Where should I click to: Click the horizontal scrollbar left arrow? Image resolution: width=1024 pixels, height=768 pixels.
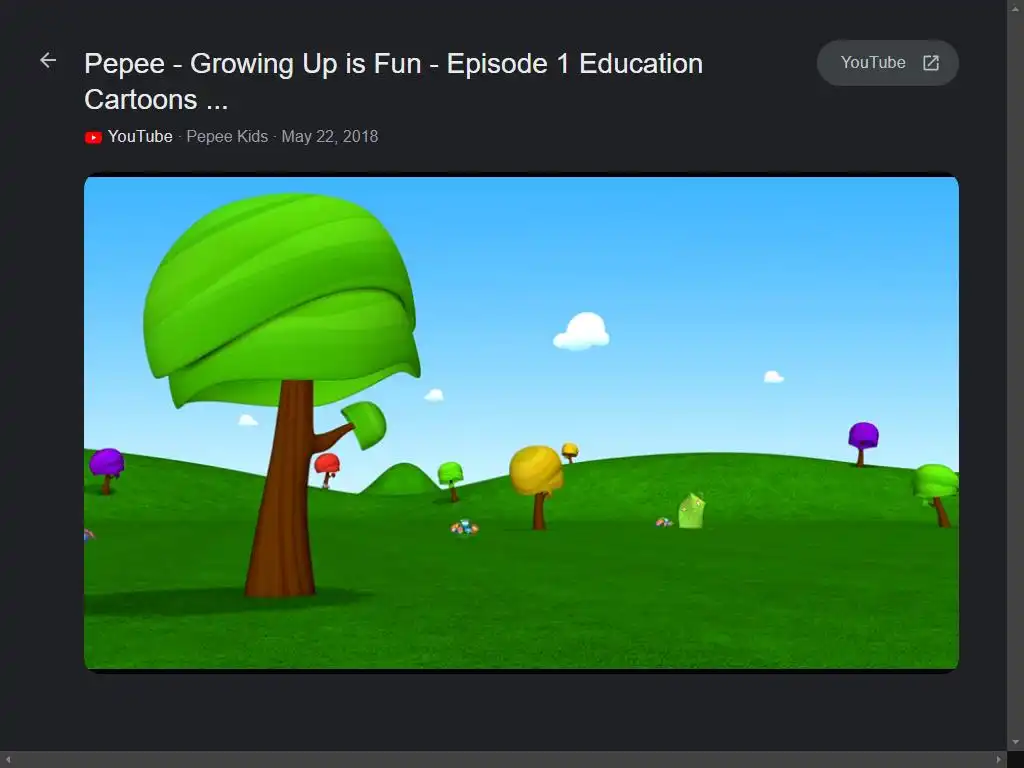[x=8, y=760]
